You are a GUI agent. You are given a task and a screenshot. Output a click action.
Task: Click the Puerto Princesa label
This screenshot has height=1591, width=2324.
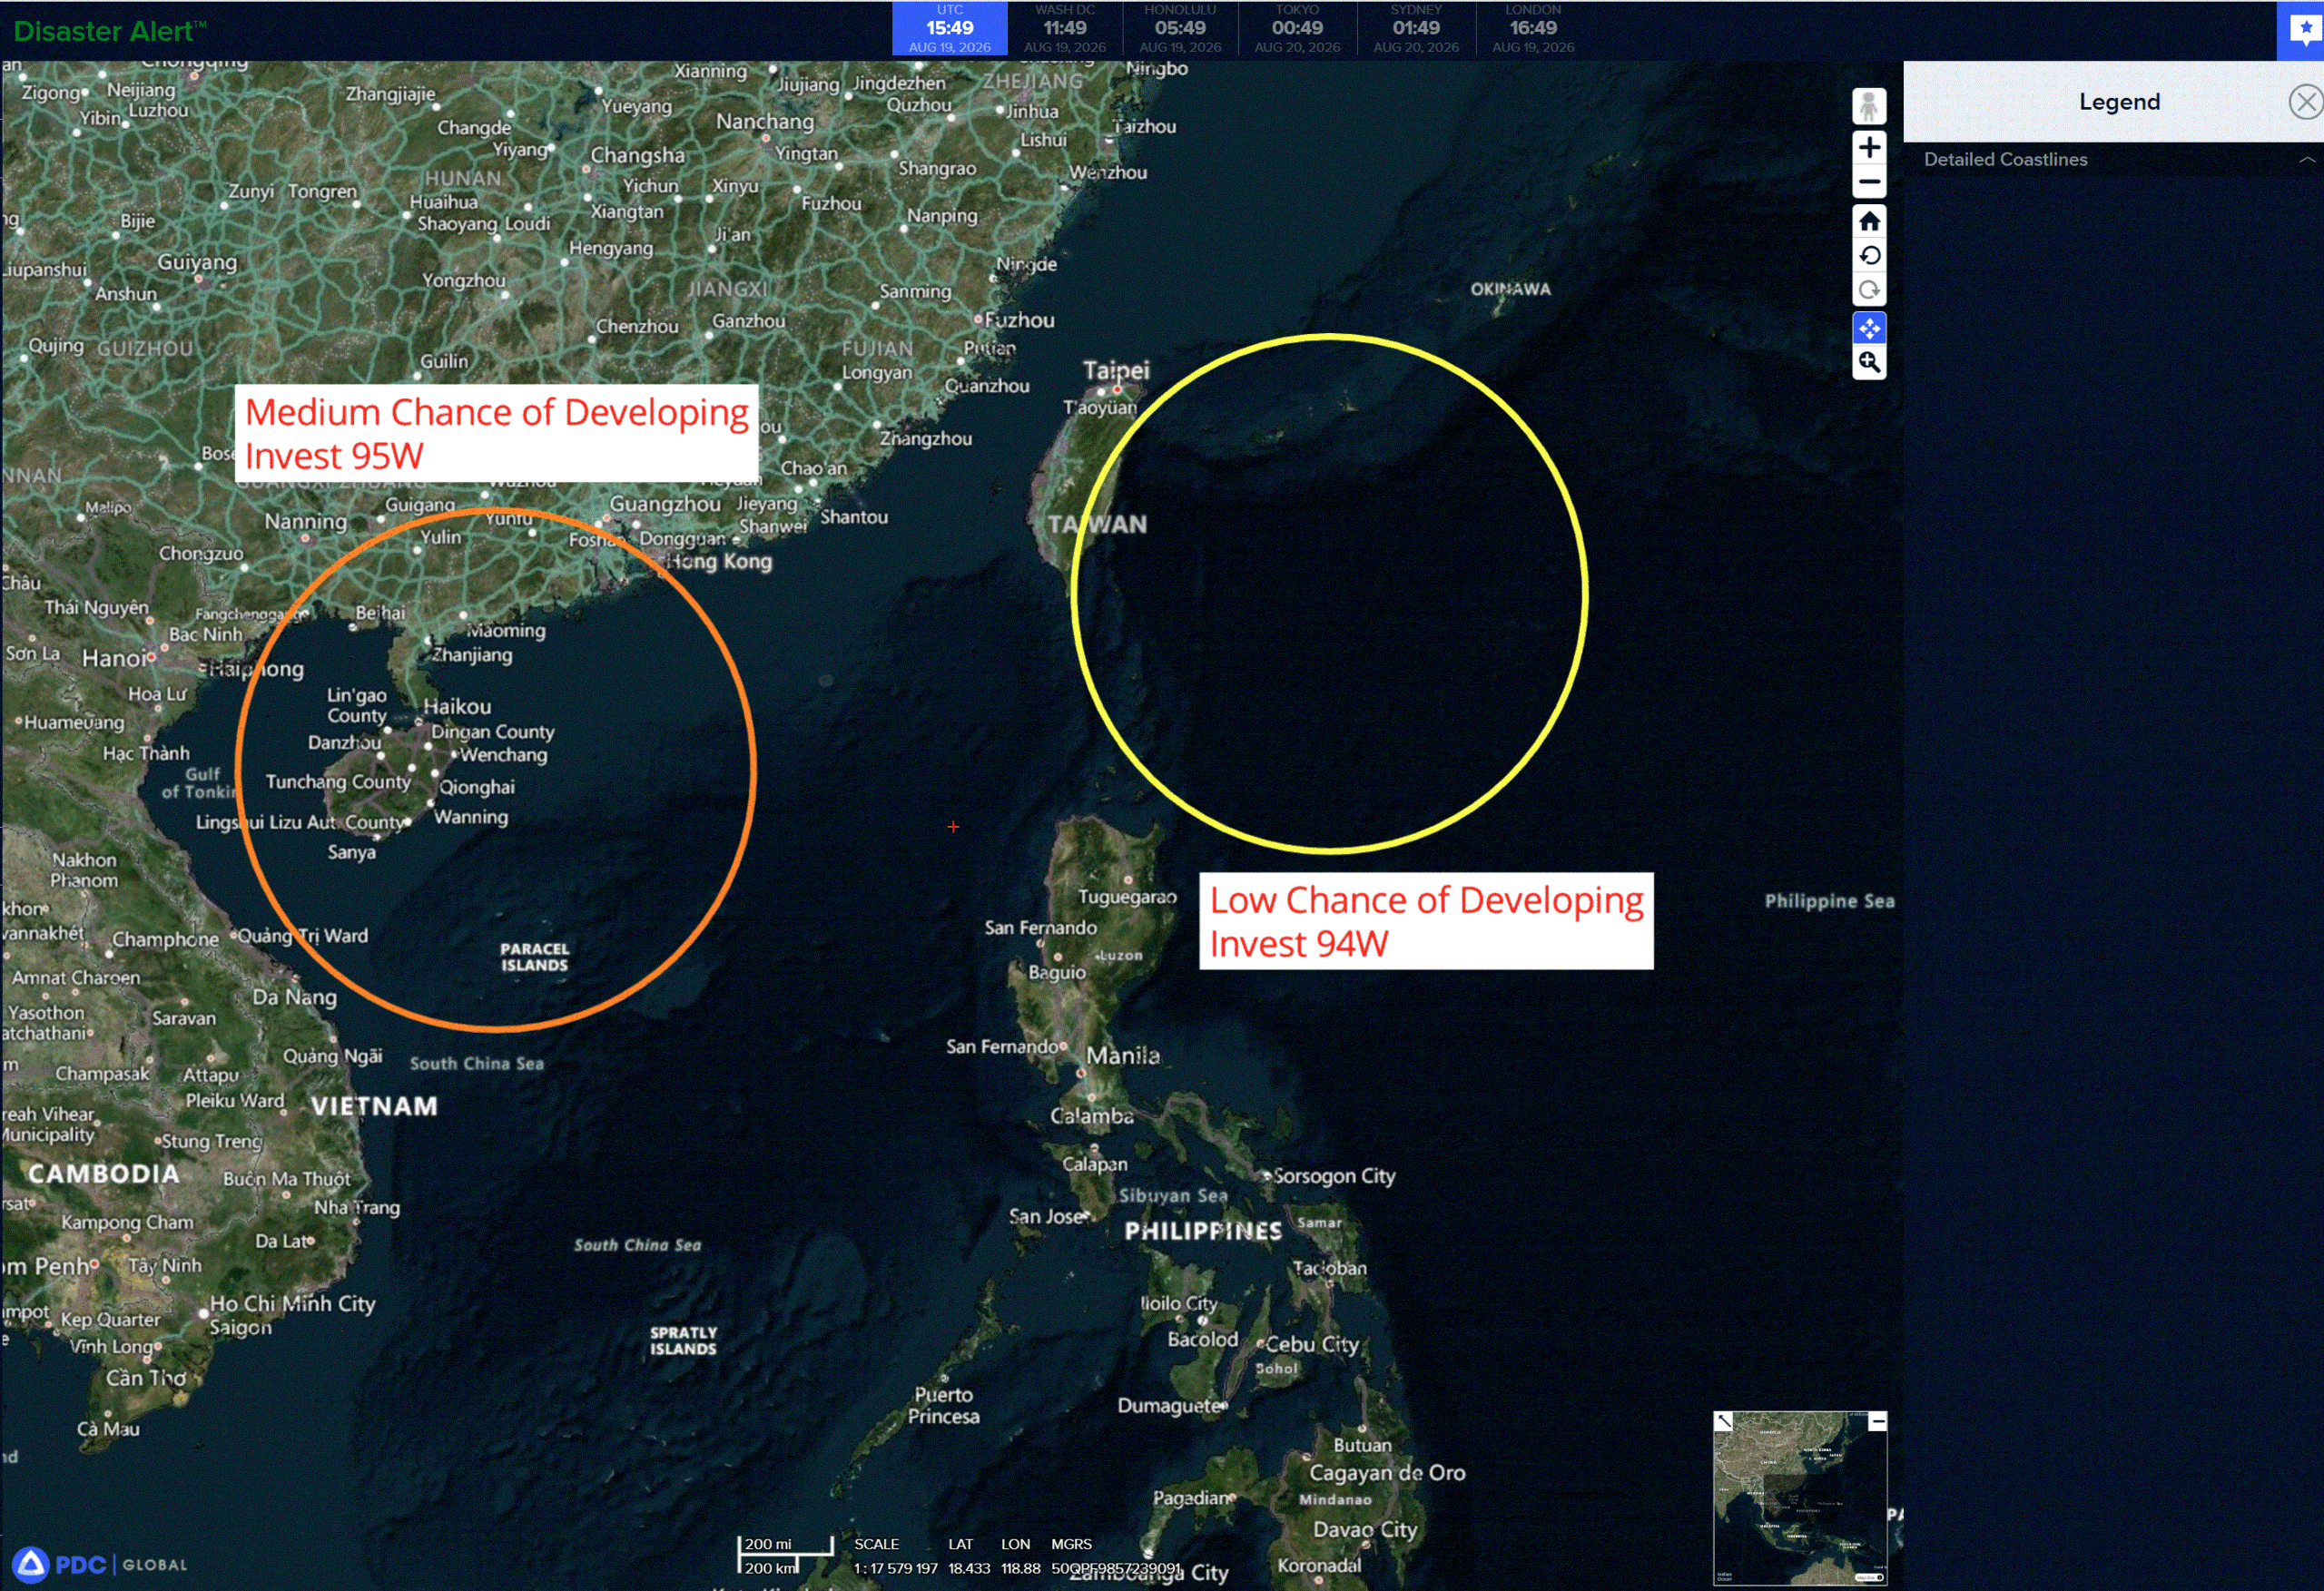click(x=943, y=1405)
